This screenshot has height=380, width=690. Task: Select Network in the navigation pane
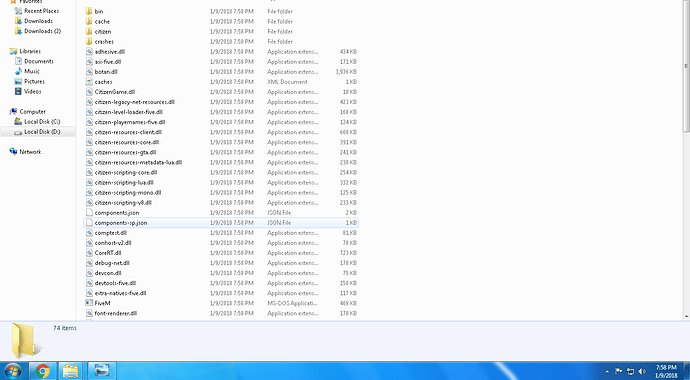click(30, 152)
